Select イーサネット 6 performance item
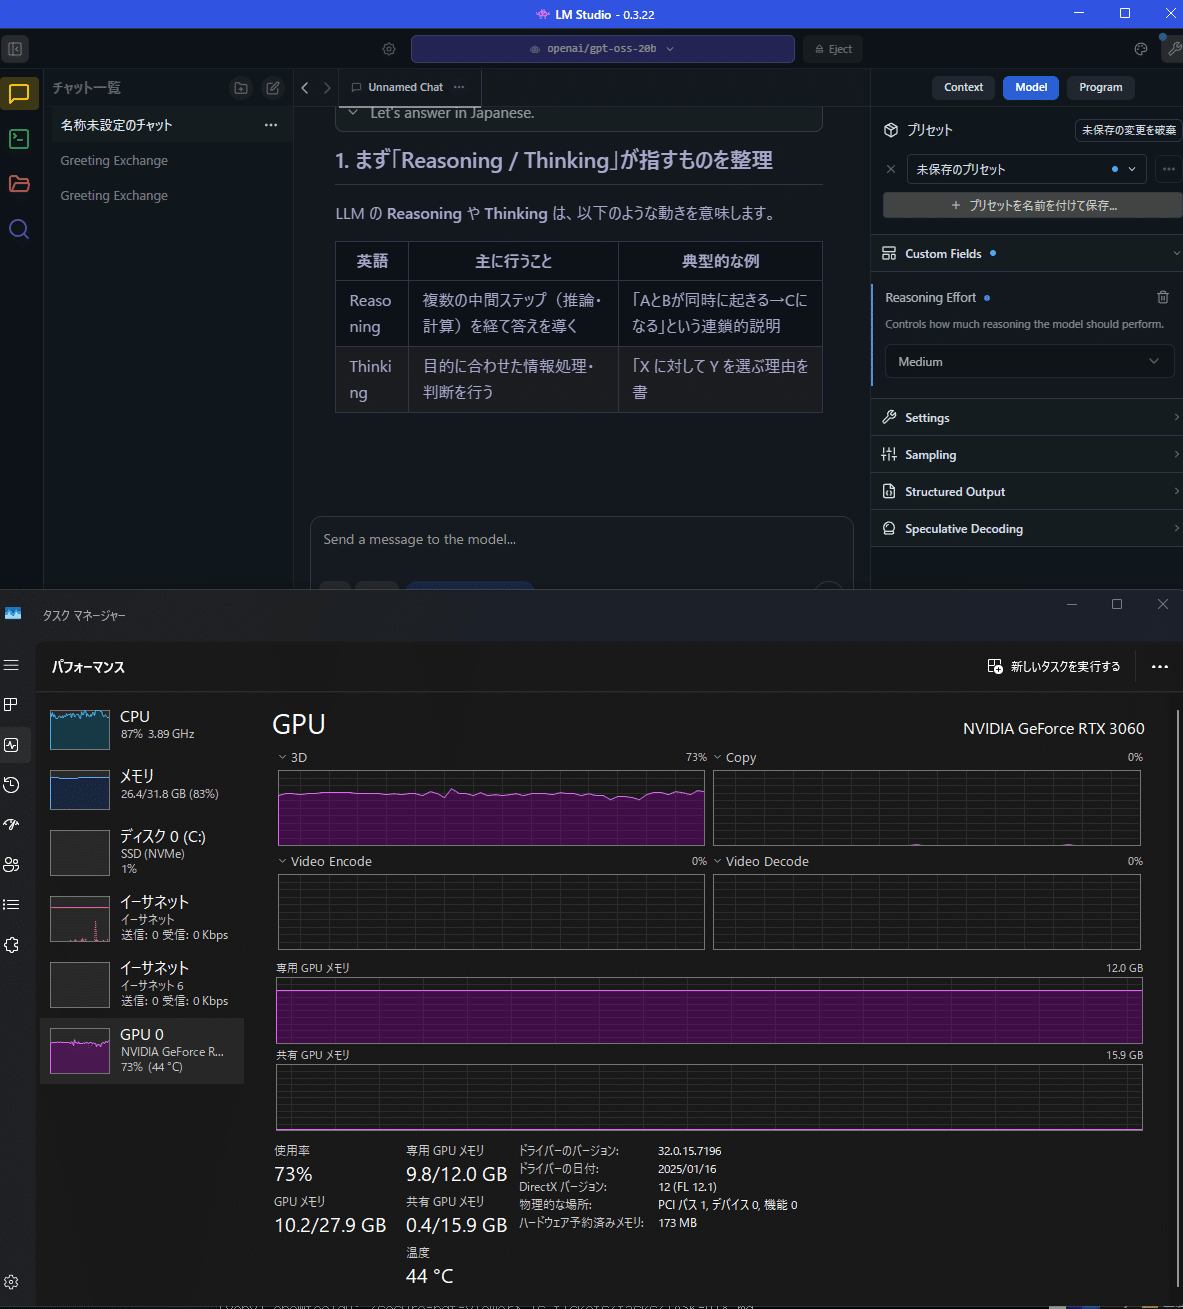The image size is (1183, 1309). 142,984
